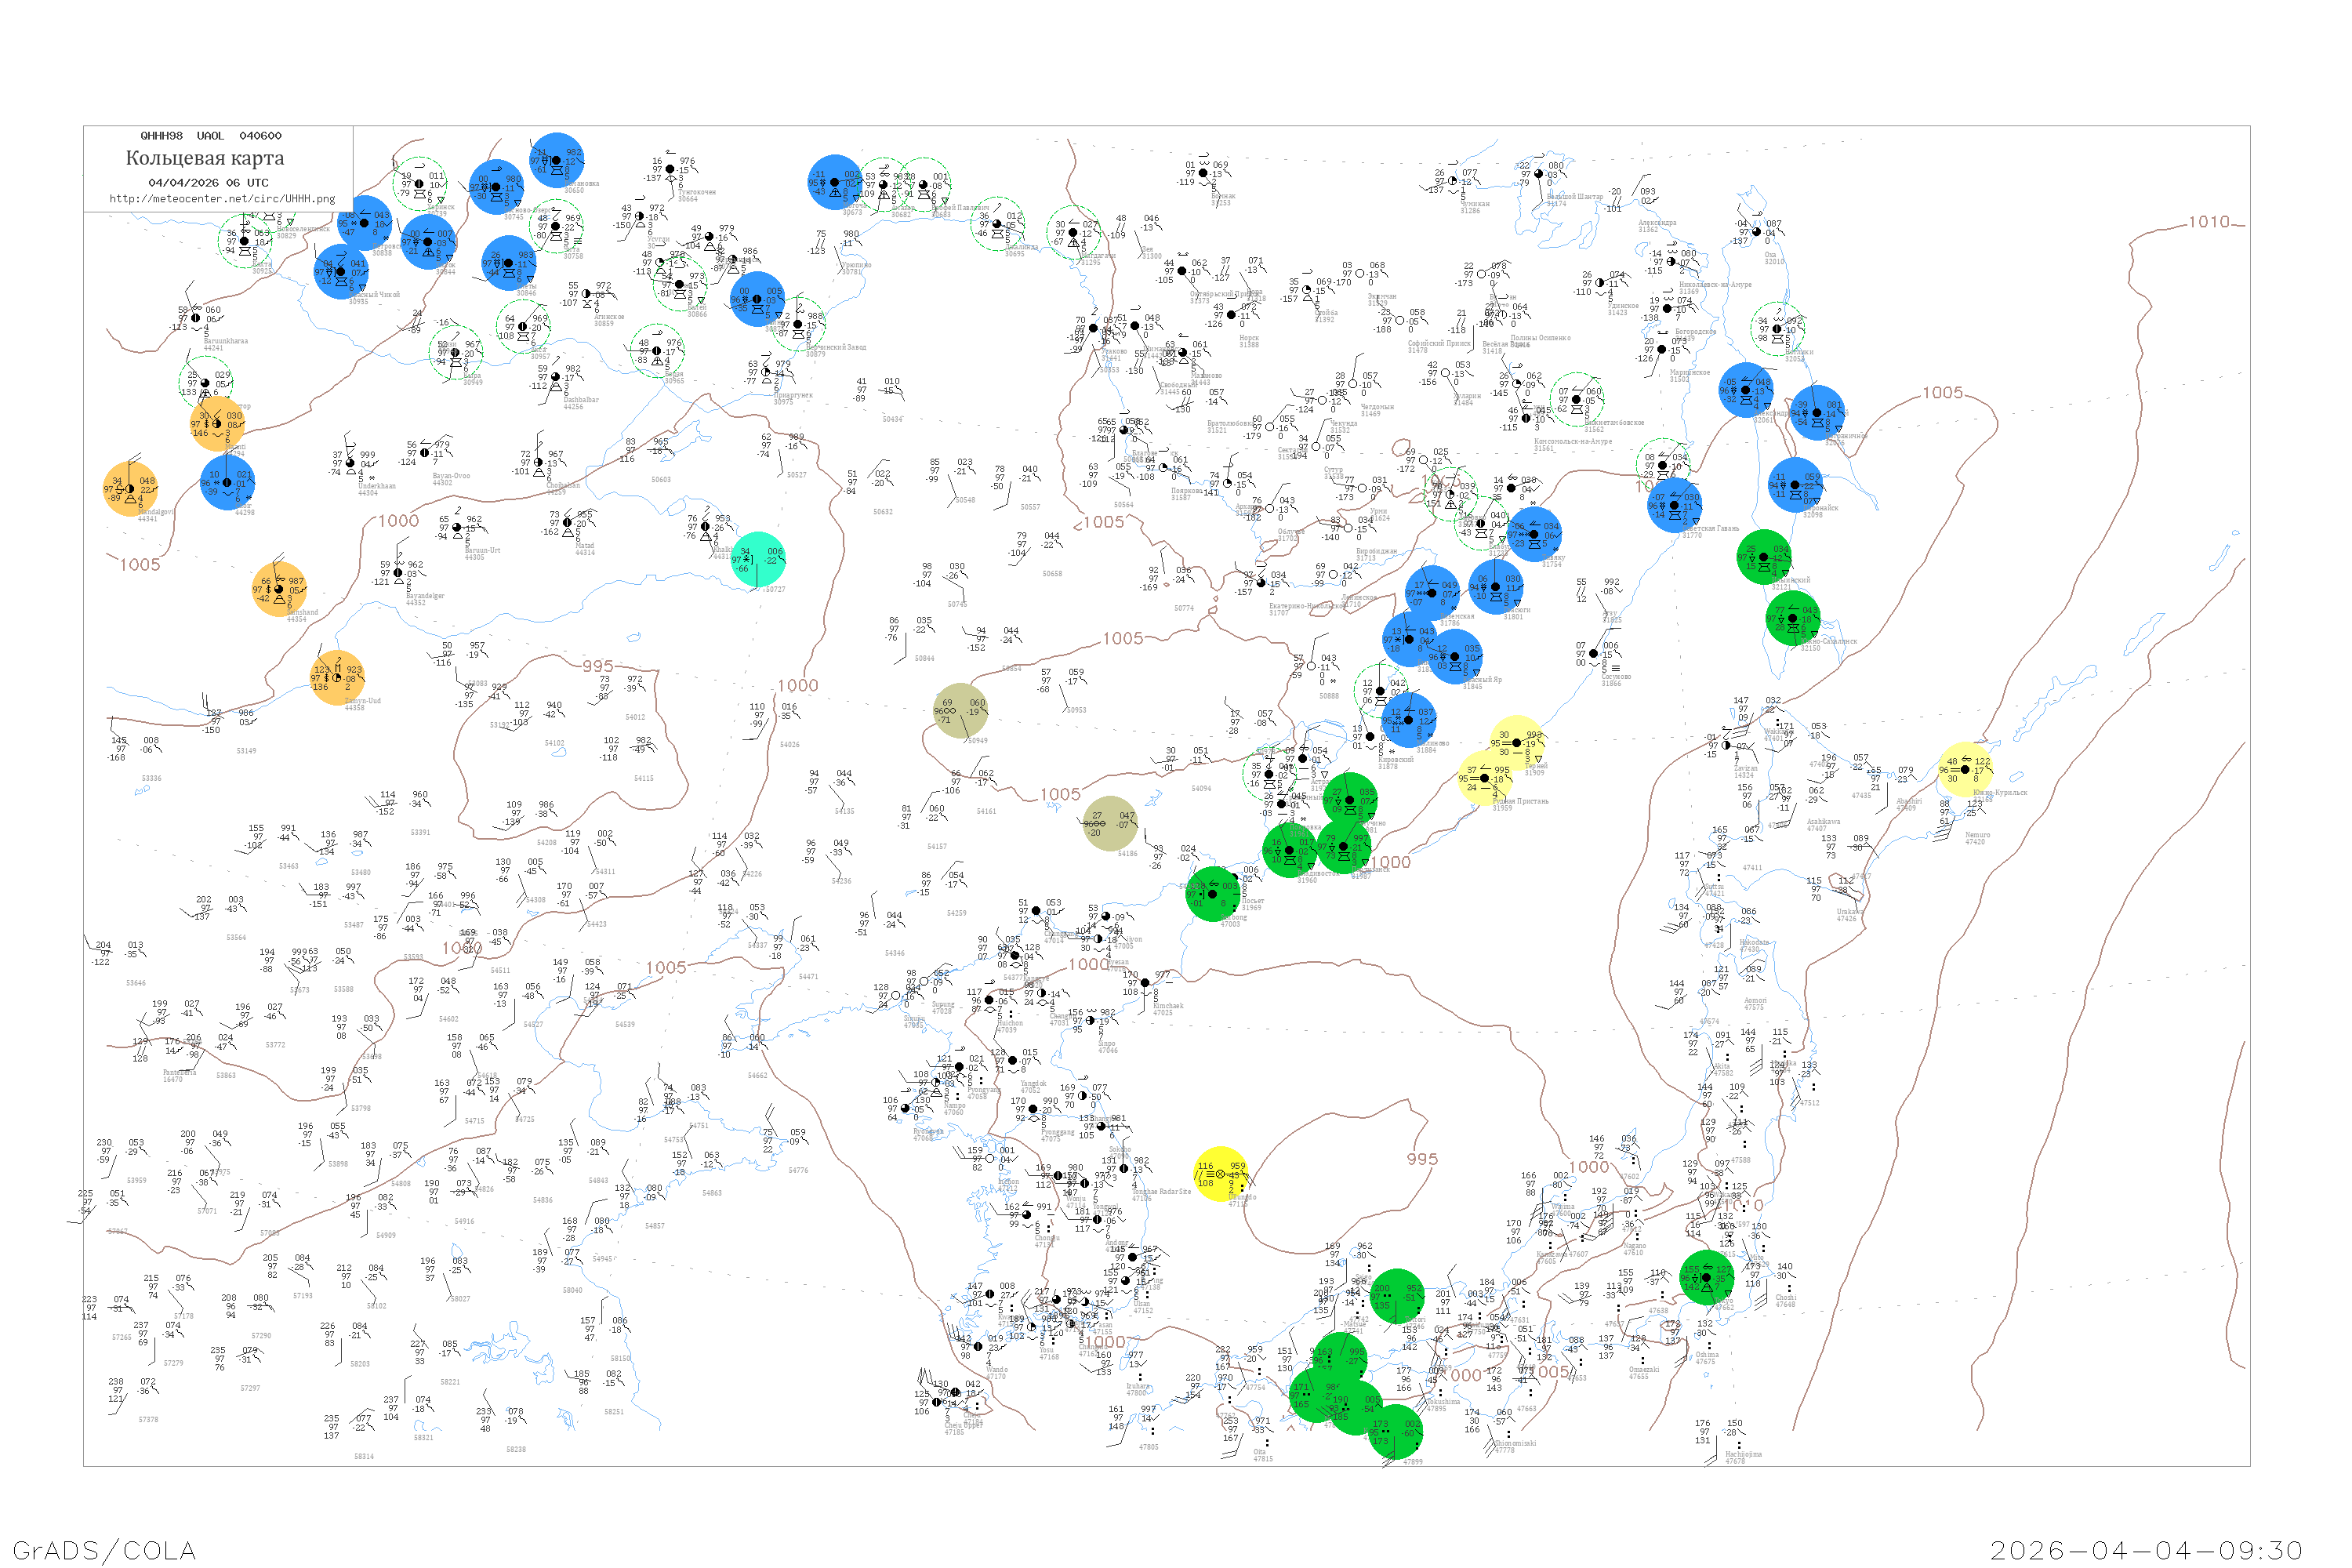Select the '1000' isobar label near Underkhaan
This screenshot has height=1568, width=2352.
398,521
